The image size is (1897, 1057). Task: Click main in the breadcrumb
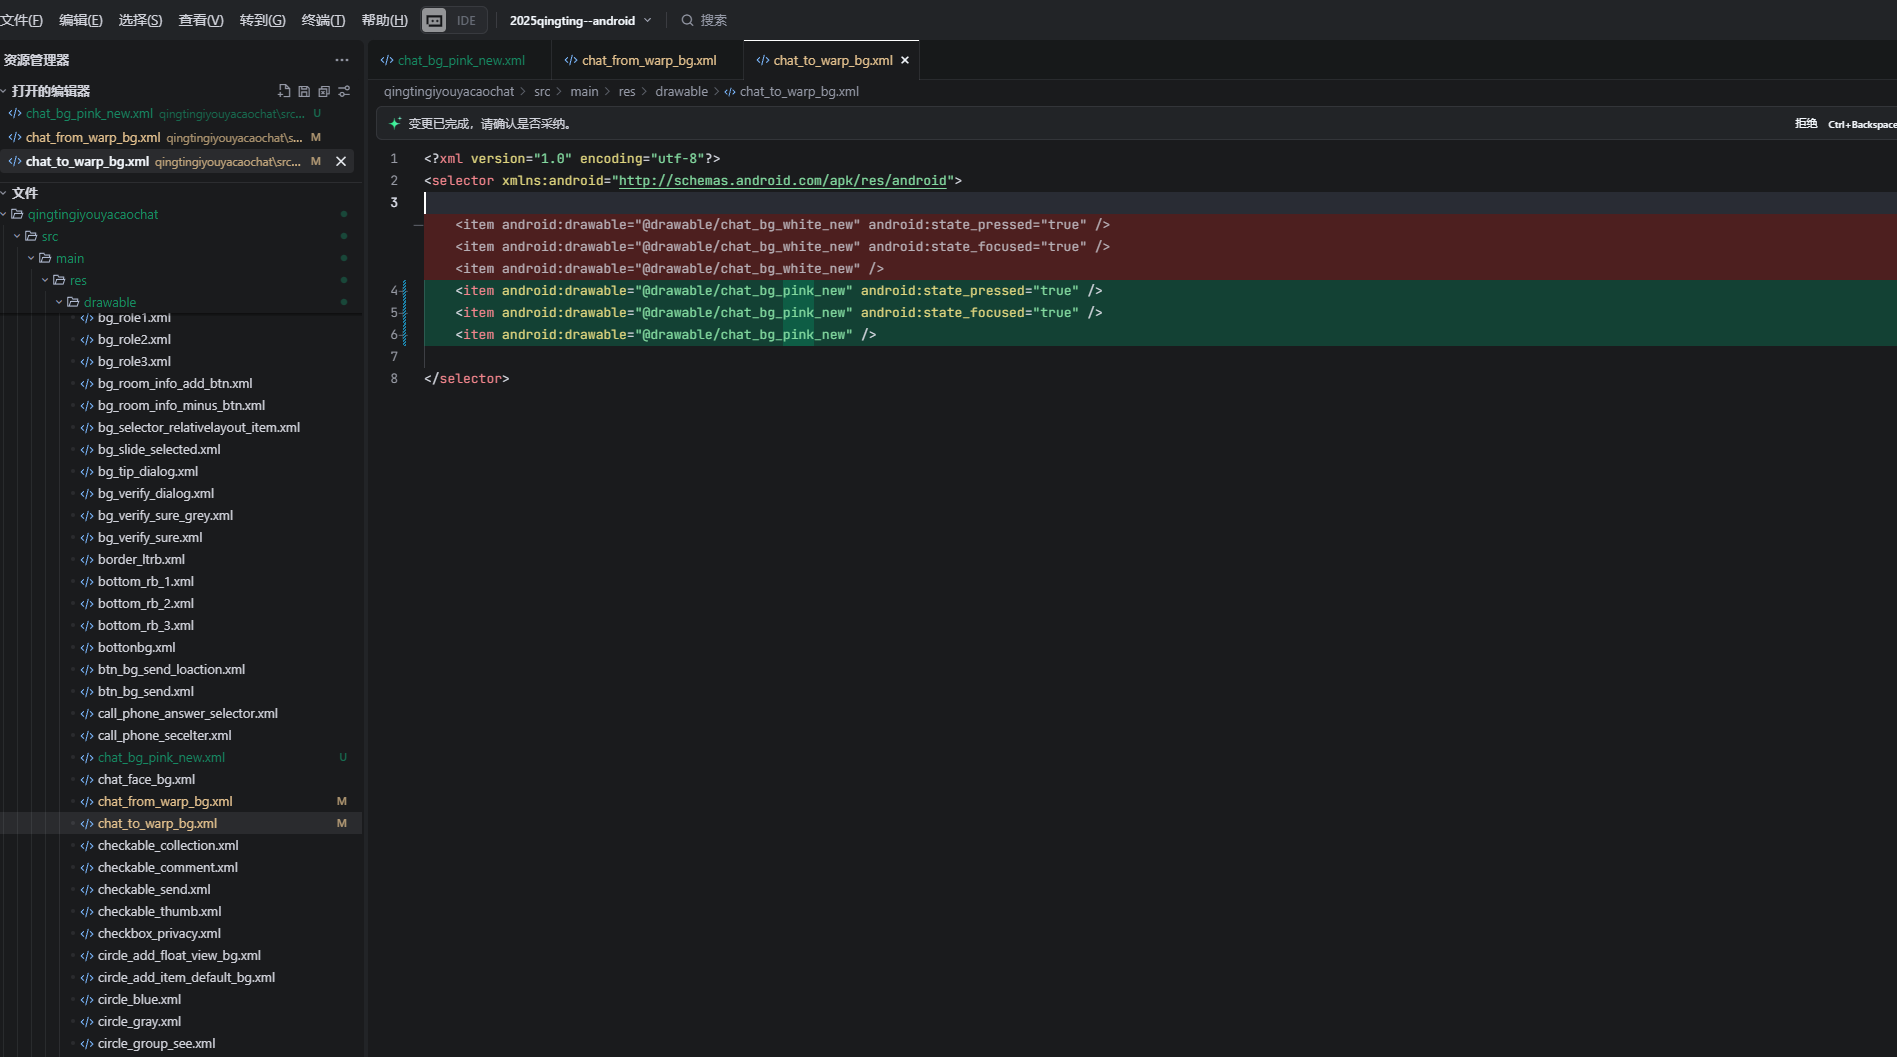584,91
